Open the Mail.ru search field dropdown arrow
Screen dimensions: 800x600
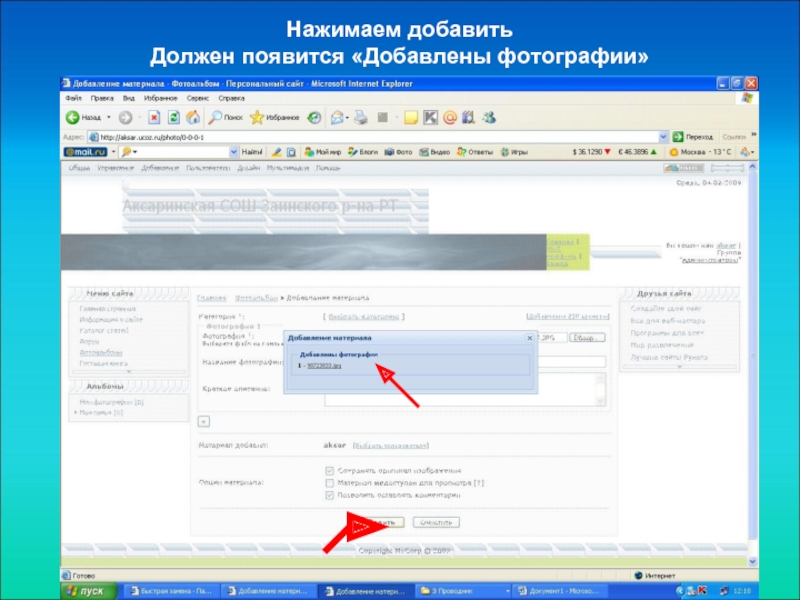pyautogui.click(x=234, y=152)
